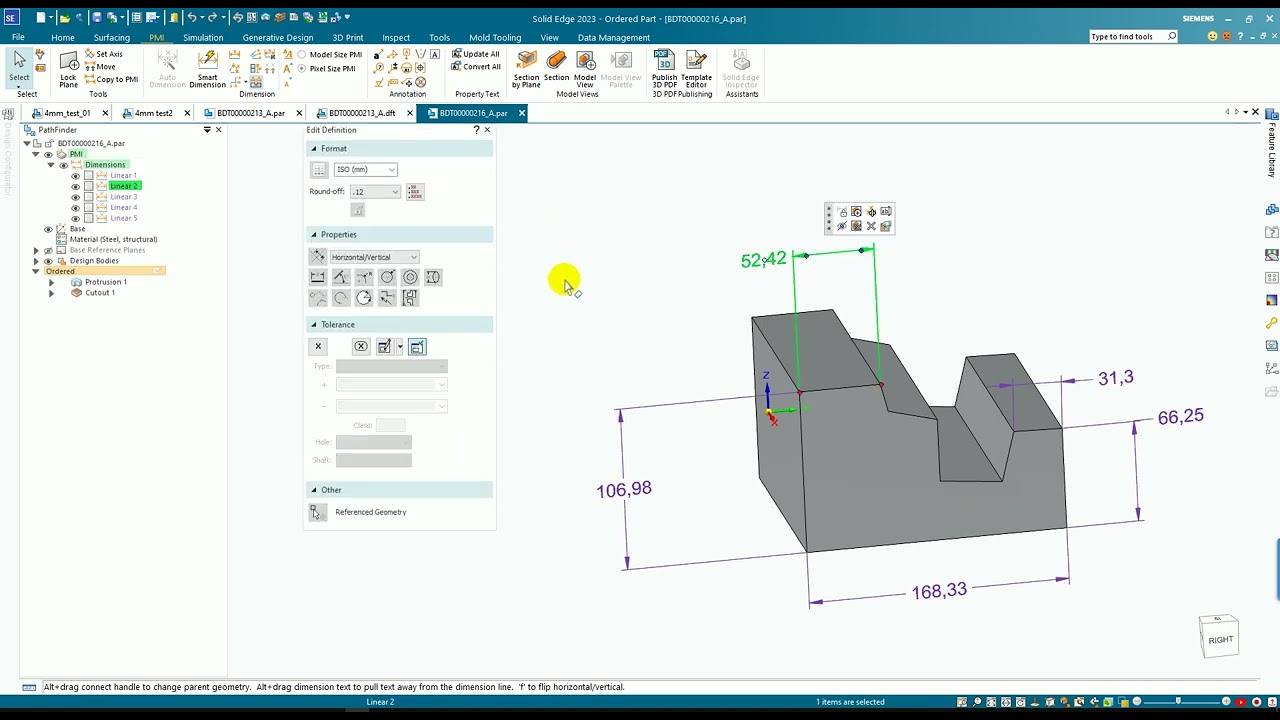Open the Home ribbon tab
This screenshot has width=1280, height=720.
tap(63, 38)
